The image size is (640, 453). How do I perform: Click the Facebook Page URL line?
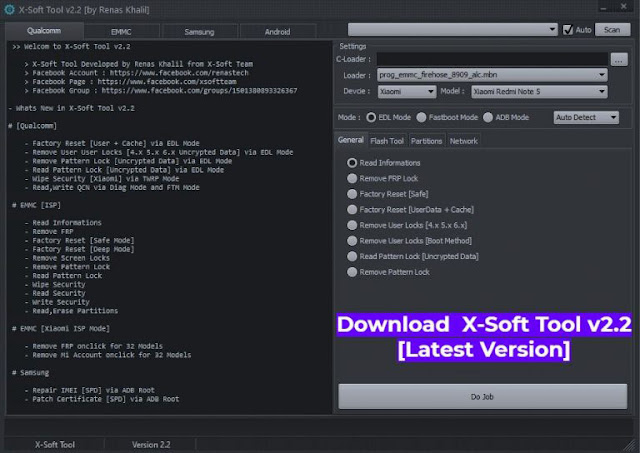click(130, 82)
